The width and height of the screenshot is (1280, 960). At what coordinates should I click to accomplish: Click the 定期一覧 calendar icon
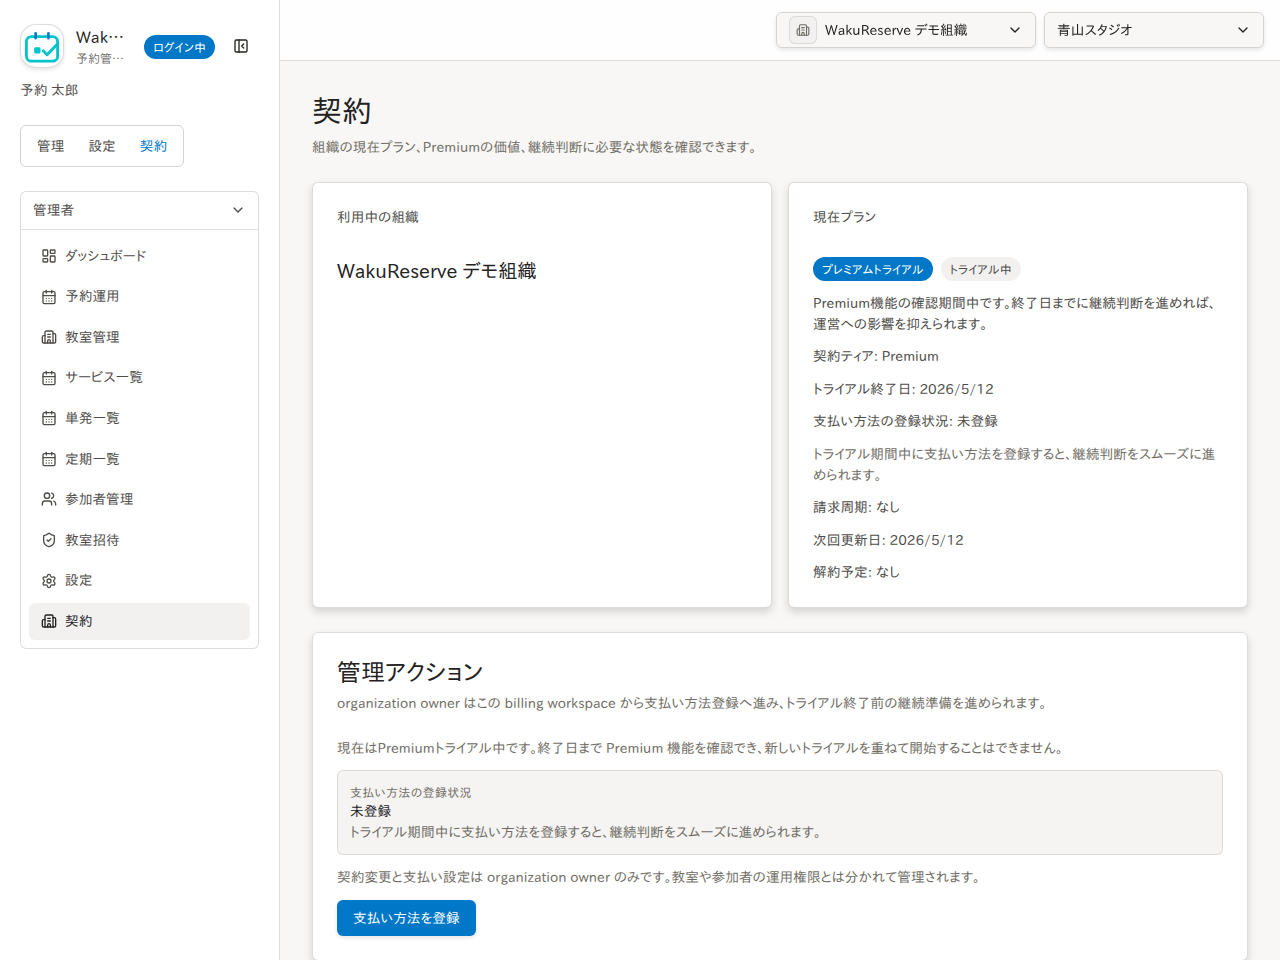[49, 459]
